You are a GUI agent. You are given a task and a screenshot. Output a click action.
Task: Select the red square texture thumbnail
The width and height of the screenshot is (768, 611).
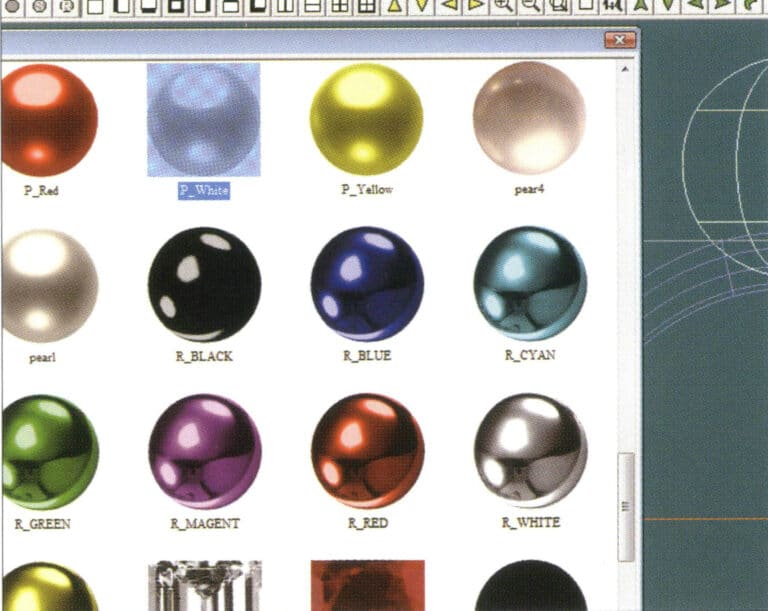(x=368, y=586)
